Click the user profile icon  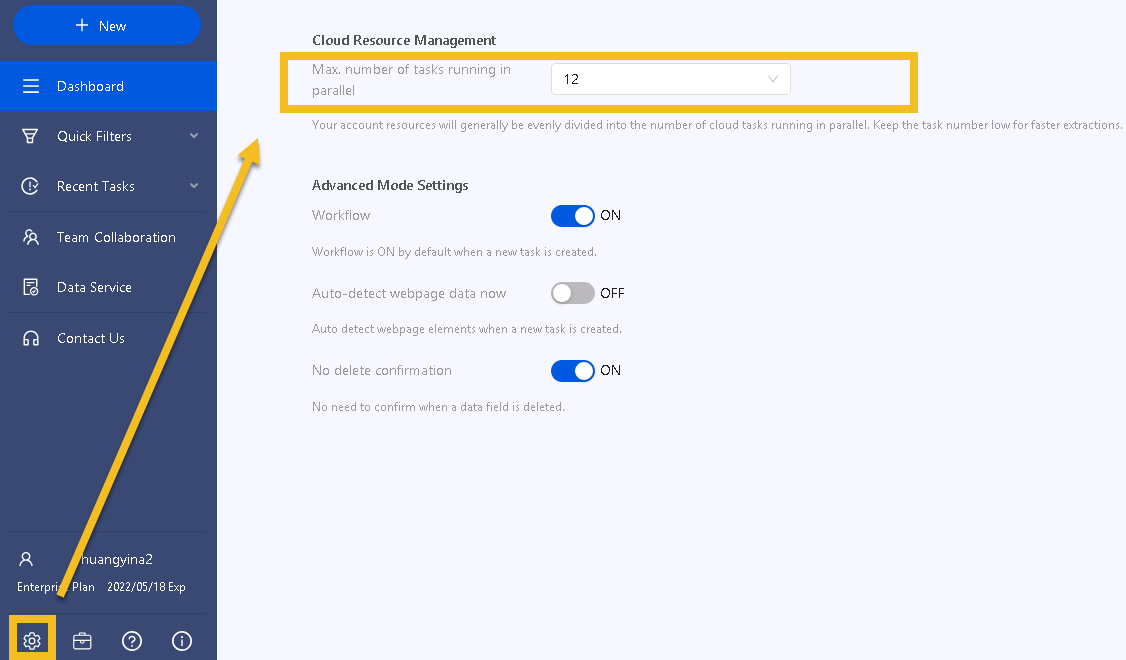click(x=26, y=559)
